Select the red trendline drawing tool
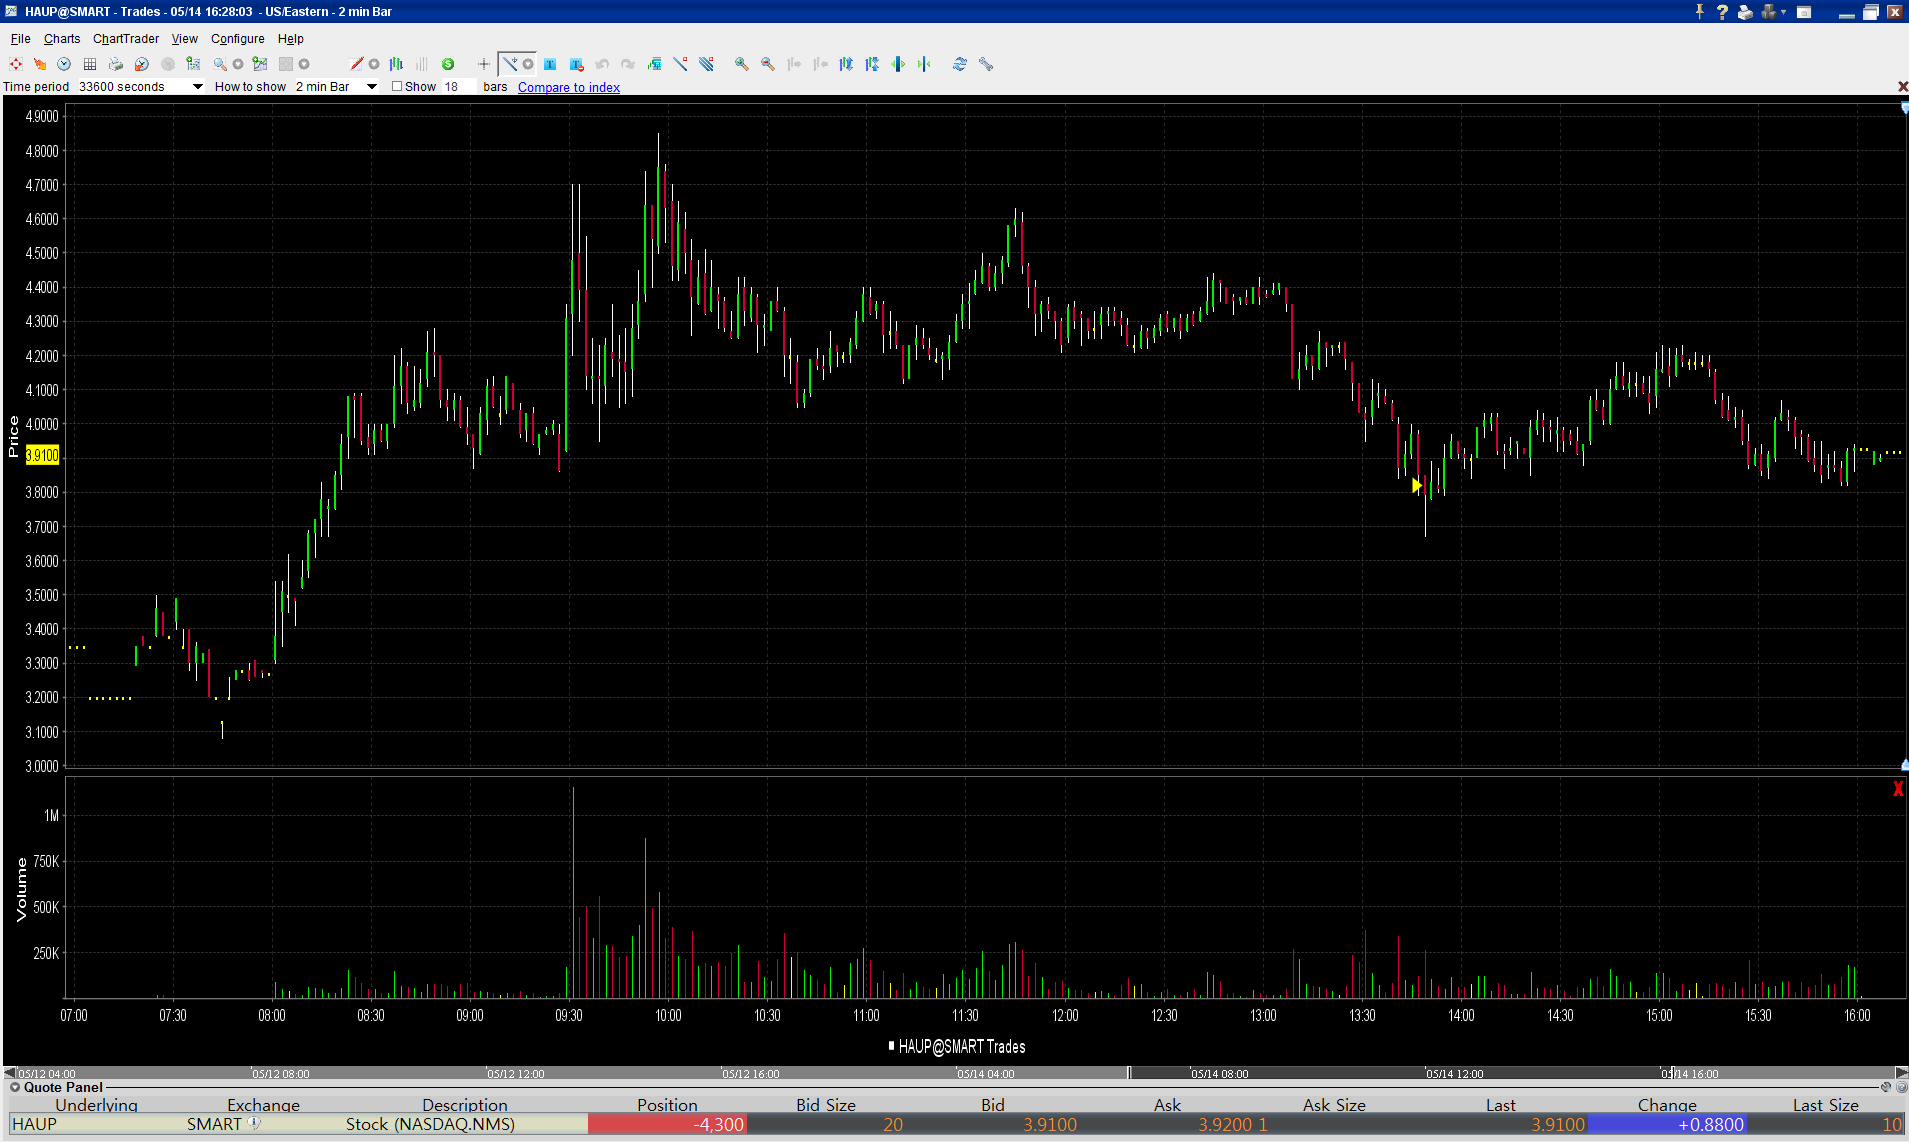This screenshot has width=1909, height=1142. (x=356, y=64)
